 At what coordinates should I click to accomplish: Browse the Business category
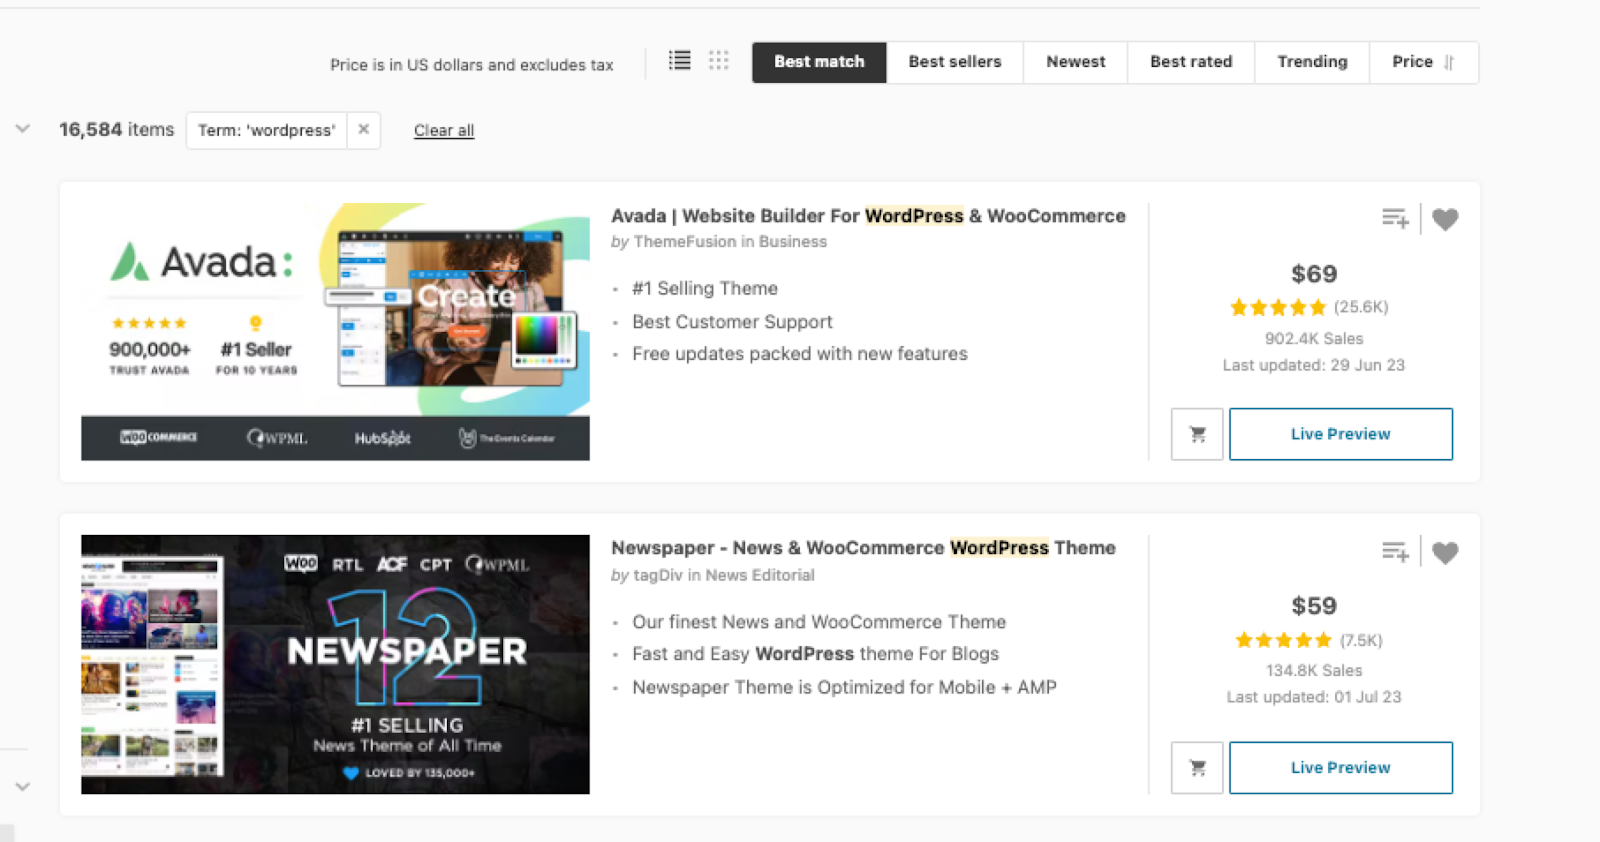793,242
